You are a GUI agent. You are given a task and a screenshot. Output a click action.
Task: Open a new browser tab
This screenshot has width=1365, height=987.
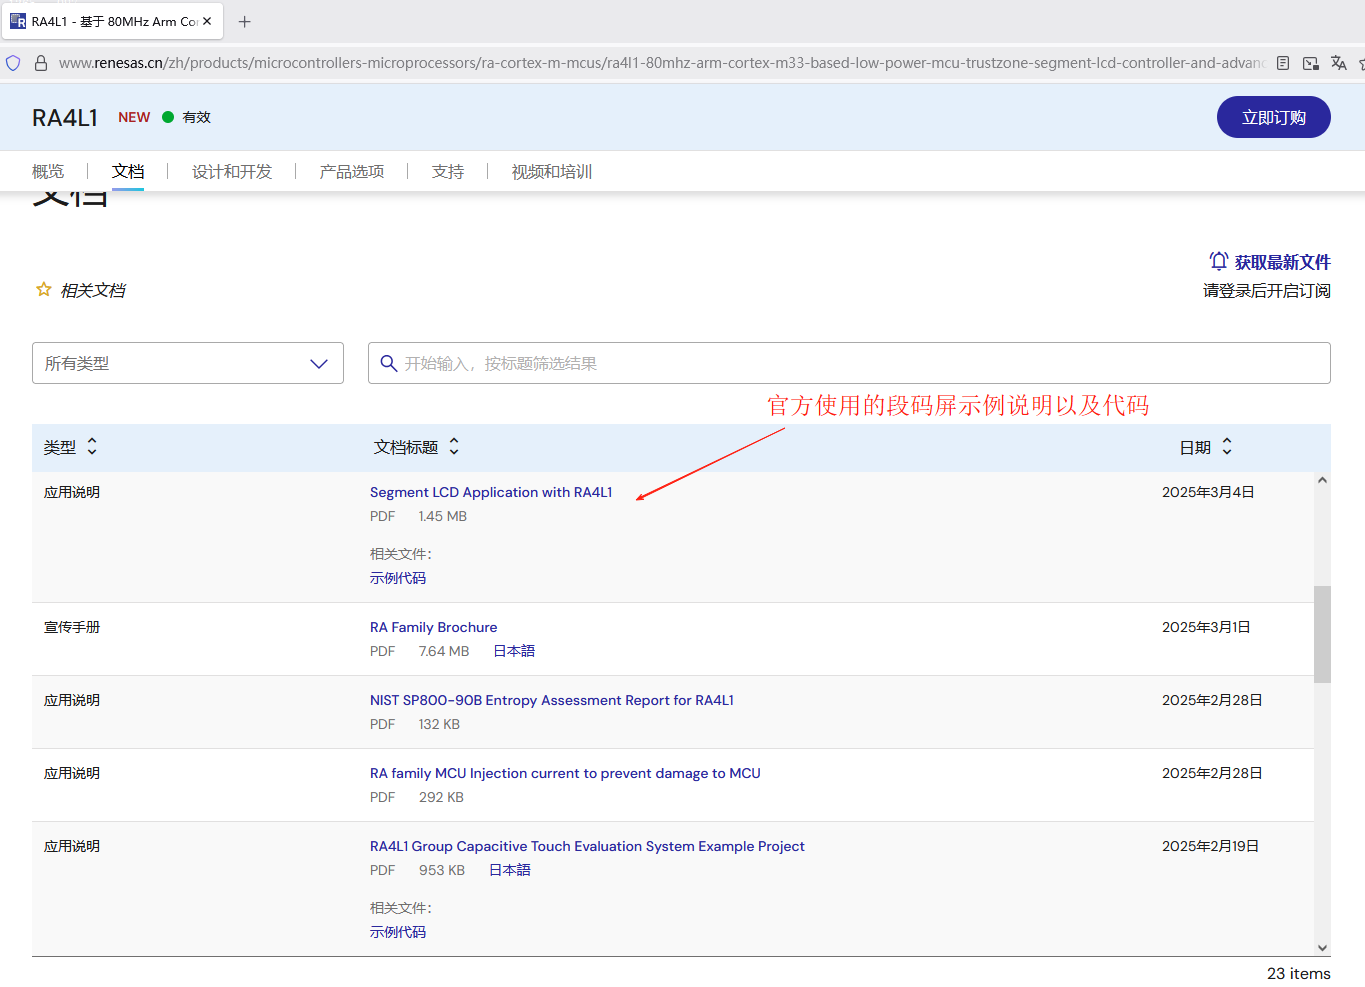(x=245, y=21)
